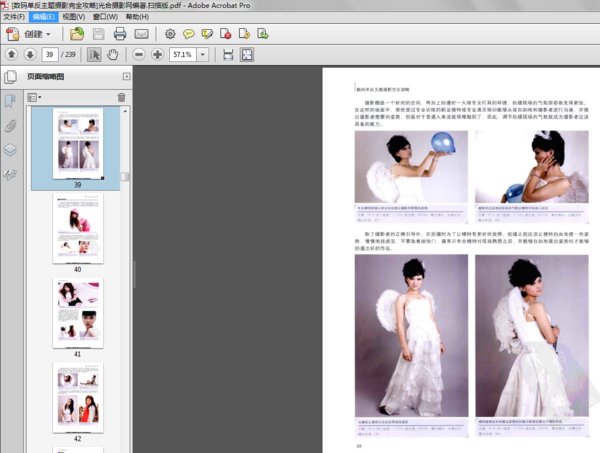This screenshot has width=600, height=453.
Task: Open the 编辑(E) menu
Action: [x=43, y=17]
